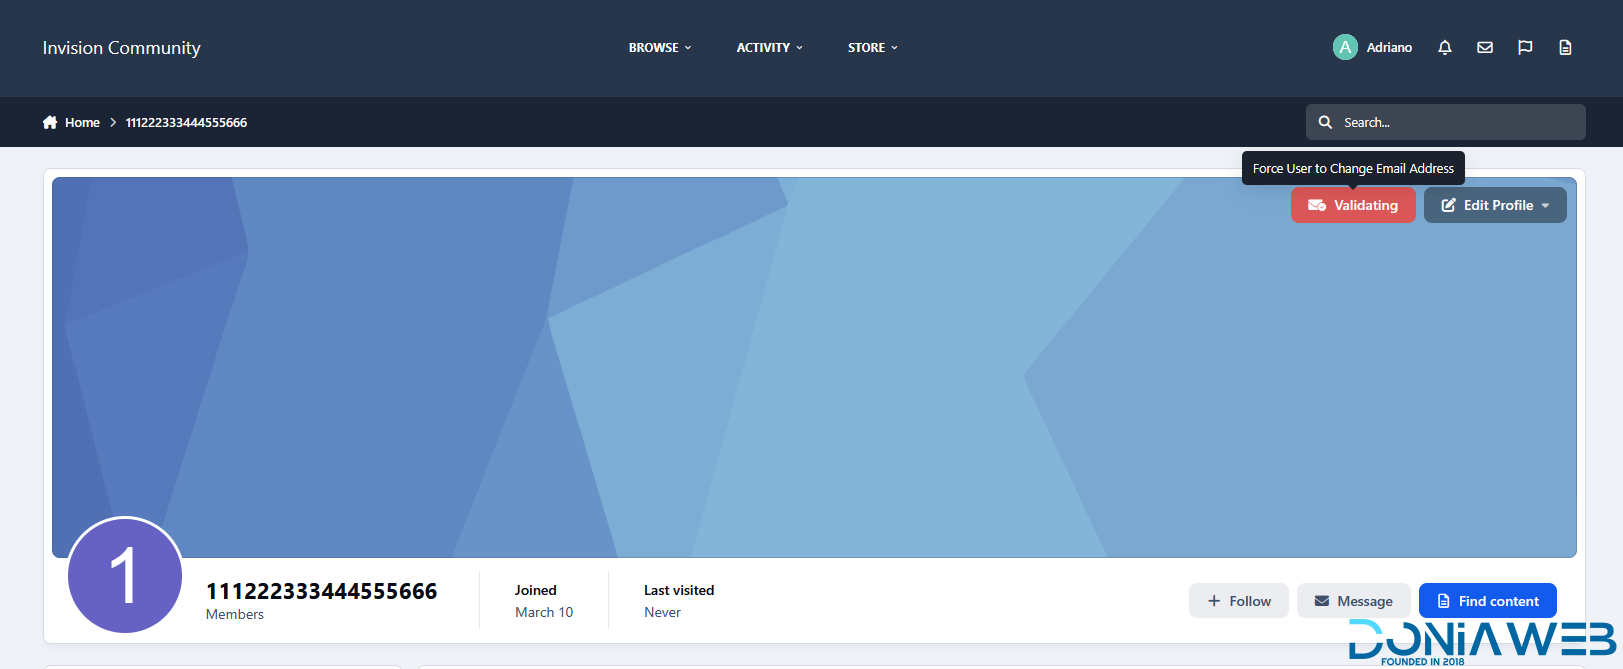Screen dimensions: 1623x669
Task: Click Adriano's green avatar icon
Action: pos(1345,47)
